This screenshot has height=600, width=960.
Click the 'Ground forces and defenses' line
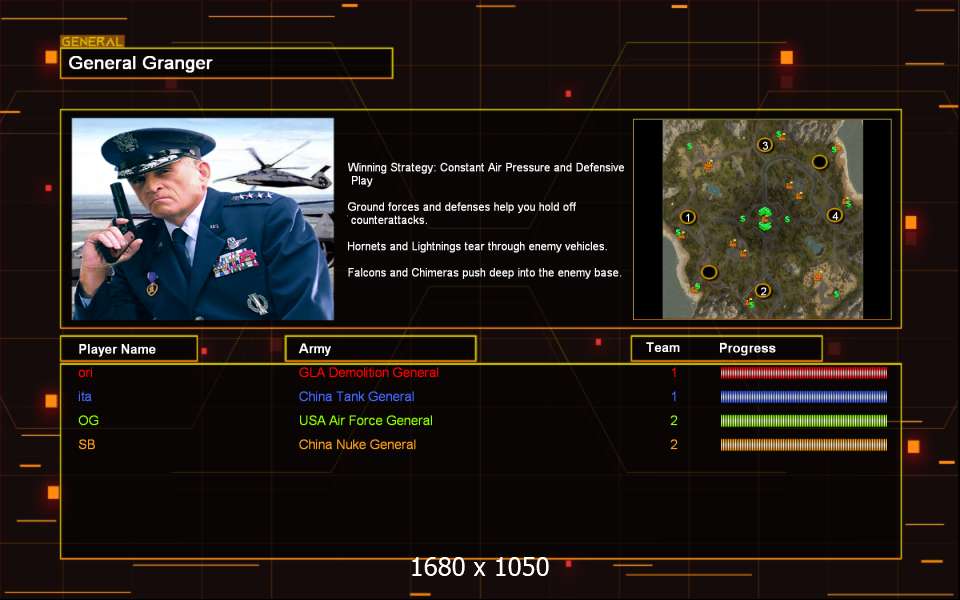tap(462, 213)
